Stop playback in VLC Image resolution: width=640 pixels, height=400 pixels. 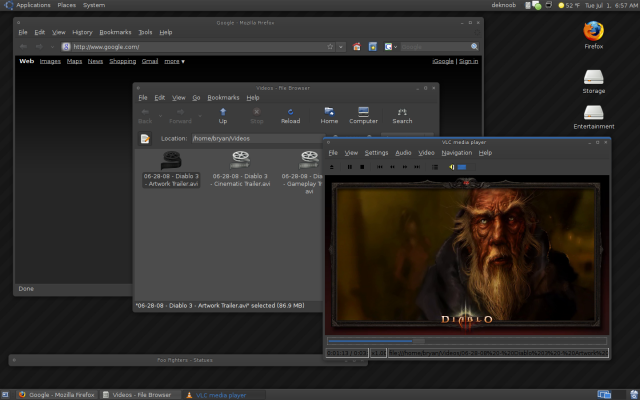(362, 167)
